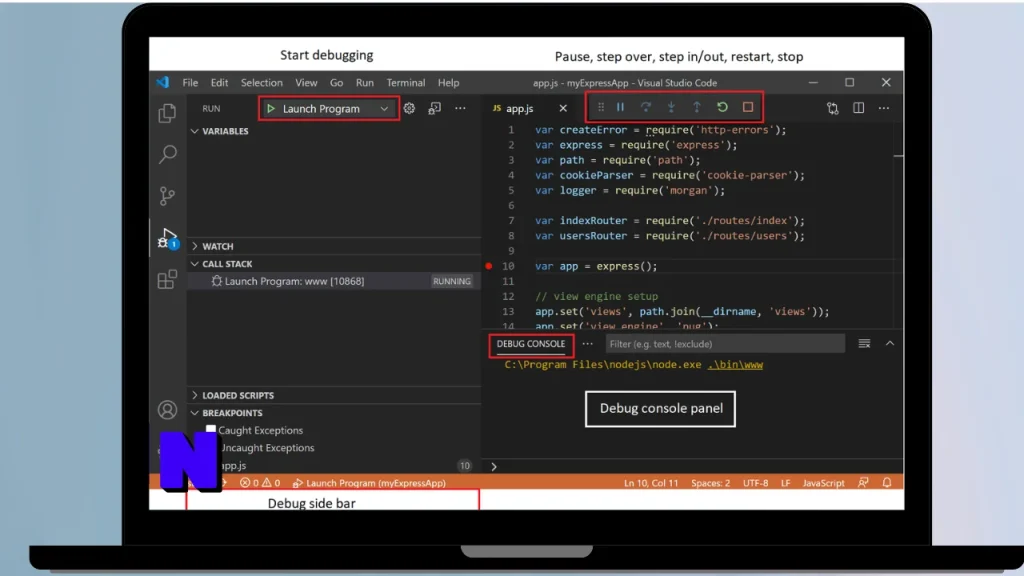Click Spaces: 2 indentation setting
1024x576 pixels.
[711, 483]
